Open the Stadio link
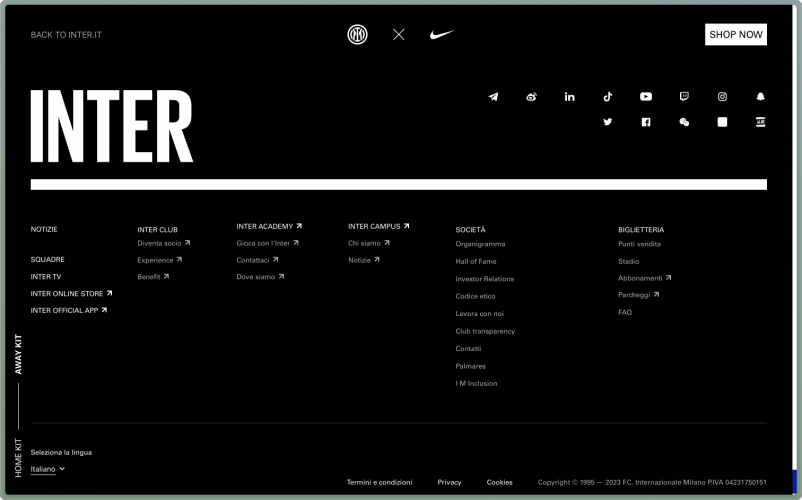This screenshot has width=802, height=500. (628, 261)
